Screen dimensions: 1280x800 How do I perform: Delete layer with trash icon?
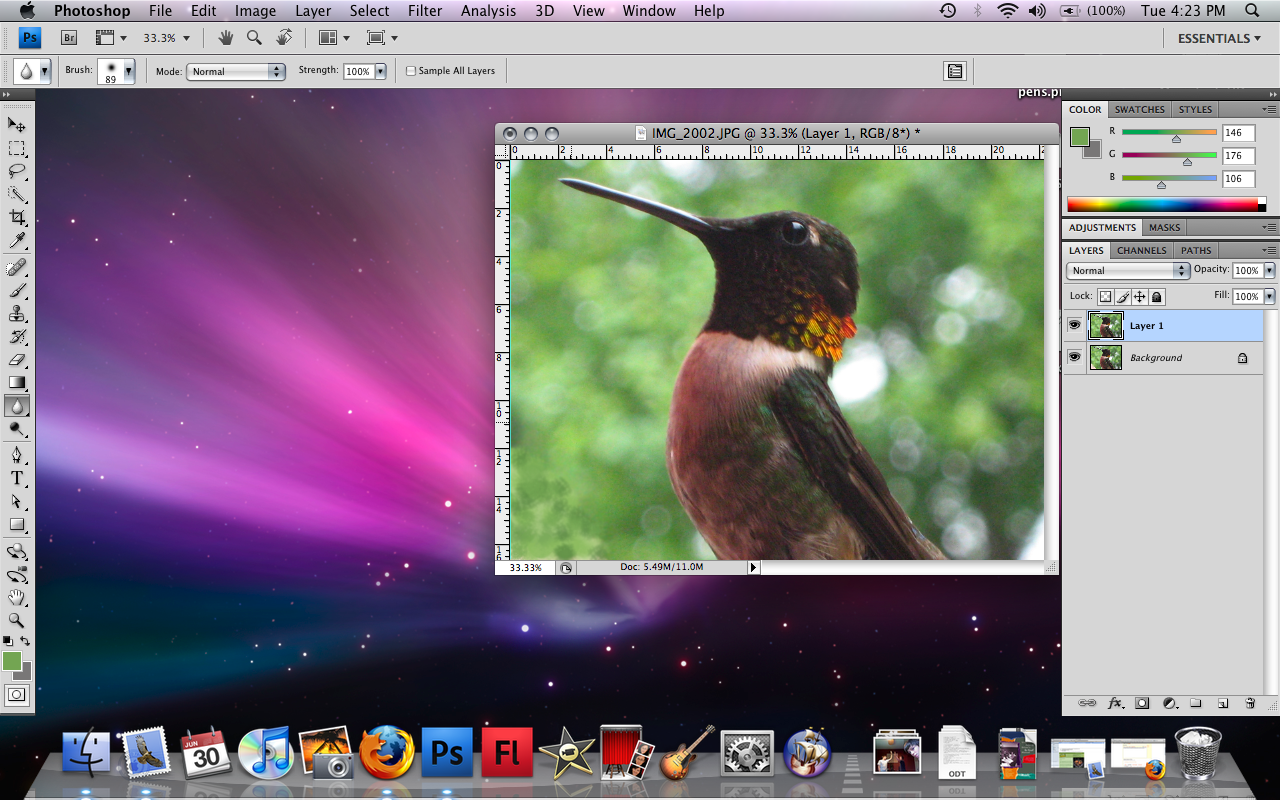[x=1249, y=703]
